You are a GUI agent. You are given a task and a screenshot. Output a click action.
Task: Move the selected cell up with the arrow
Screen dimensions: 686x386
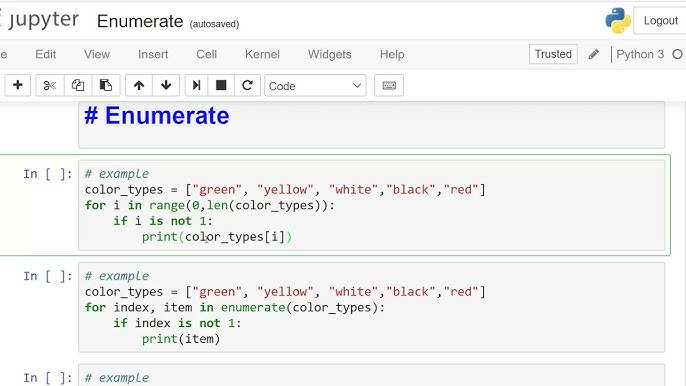point(139,85)
